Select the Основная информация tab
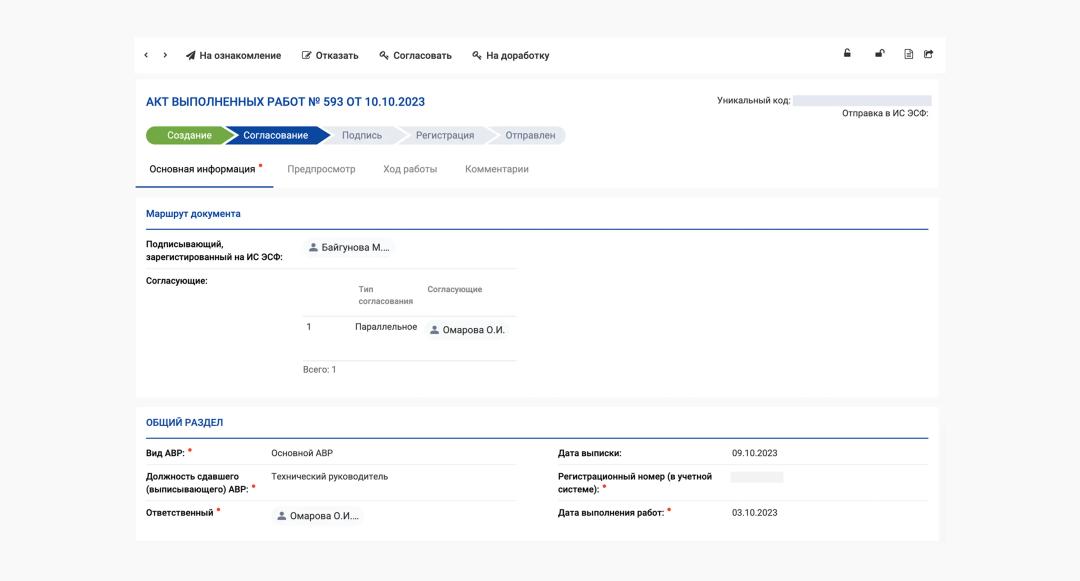1080x581 pixels. click(202, 169)
